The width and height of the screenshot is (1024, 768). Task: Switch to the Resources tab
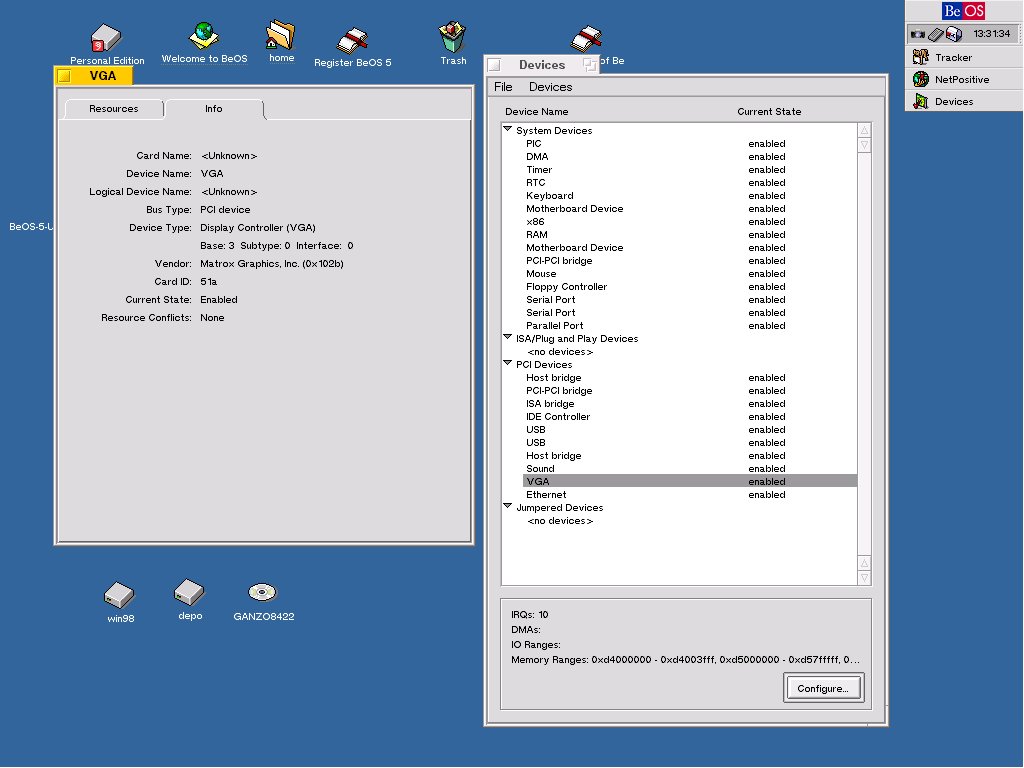point(113,109)
